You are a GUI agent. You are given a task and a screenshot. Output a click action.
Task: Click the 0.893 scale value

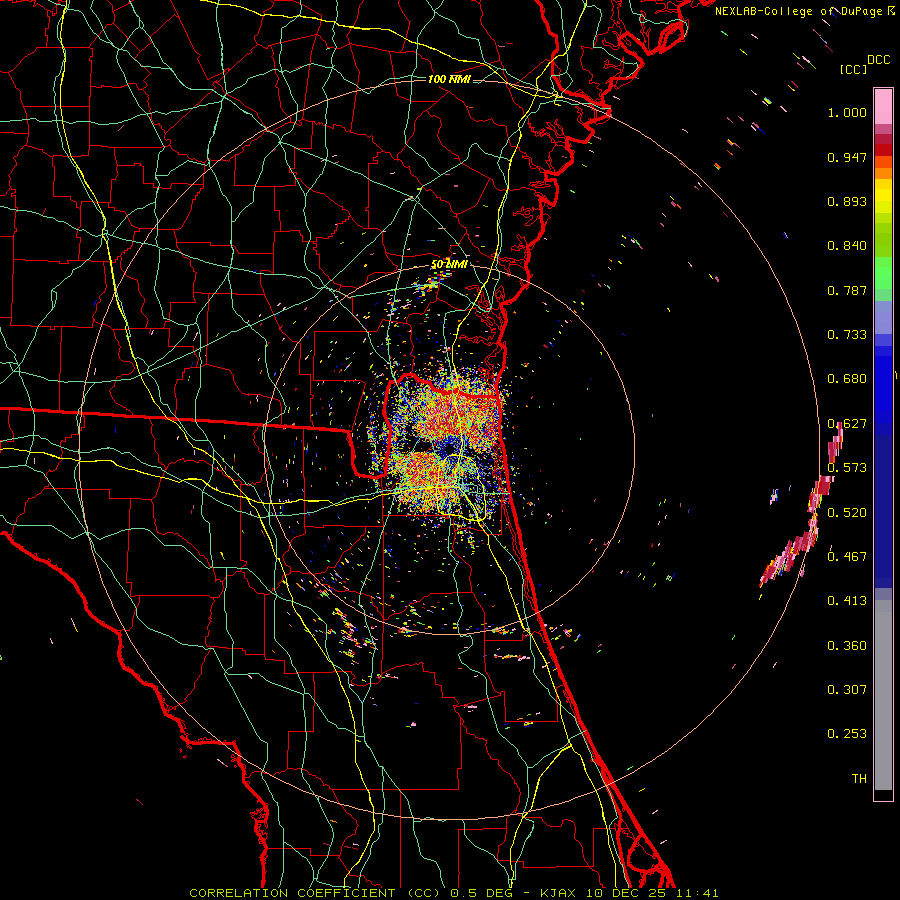tap(847, 201)
